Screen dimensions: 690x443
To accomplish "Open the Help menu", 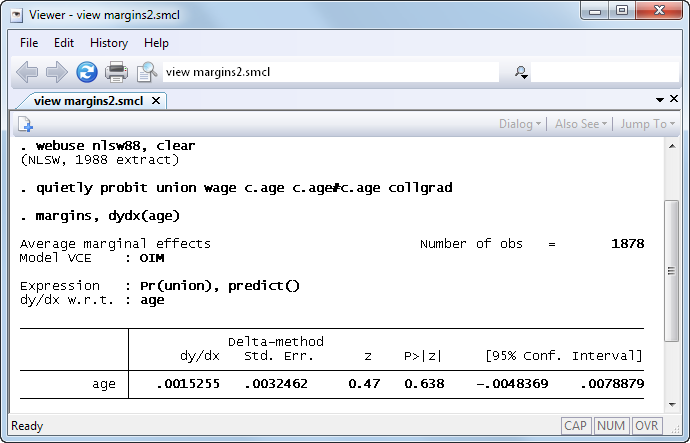I will [156, 43].
